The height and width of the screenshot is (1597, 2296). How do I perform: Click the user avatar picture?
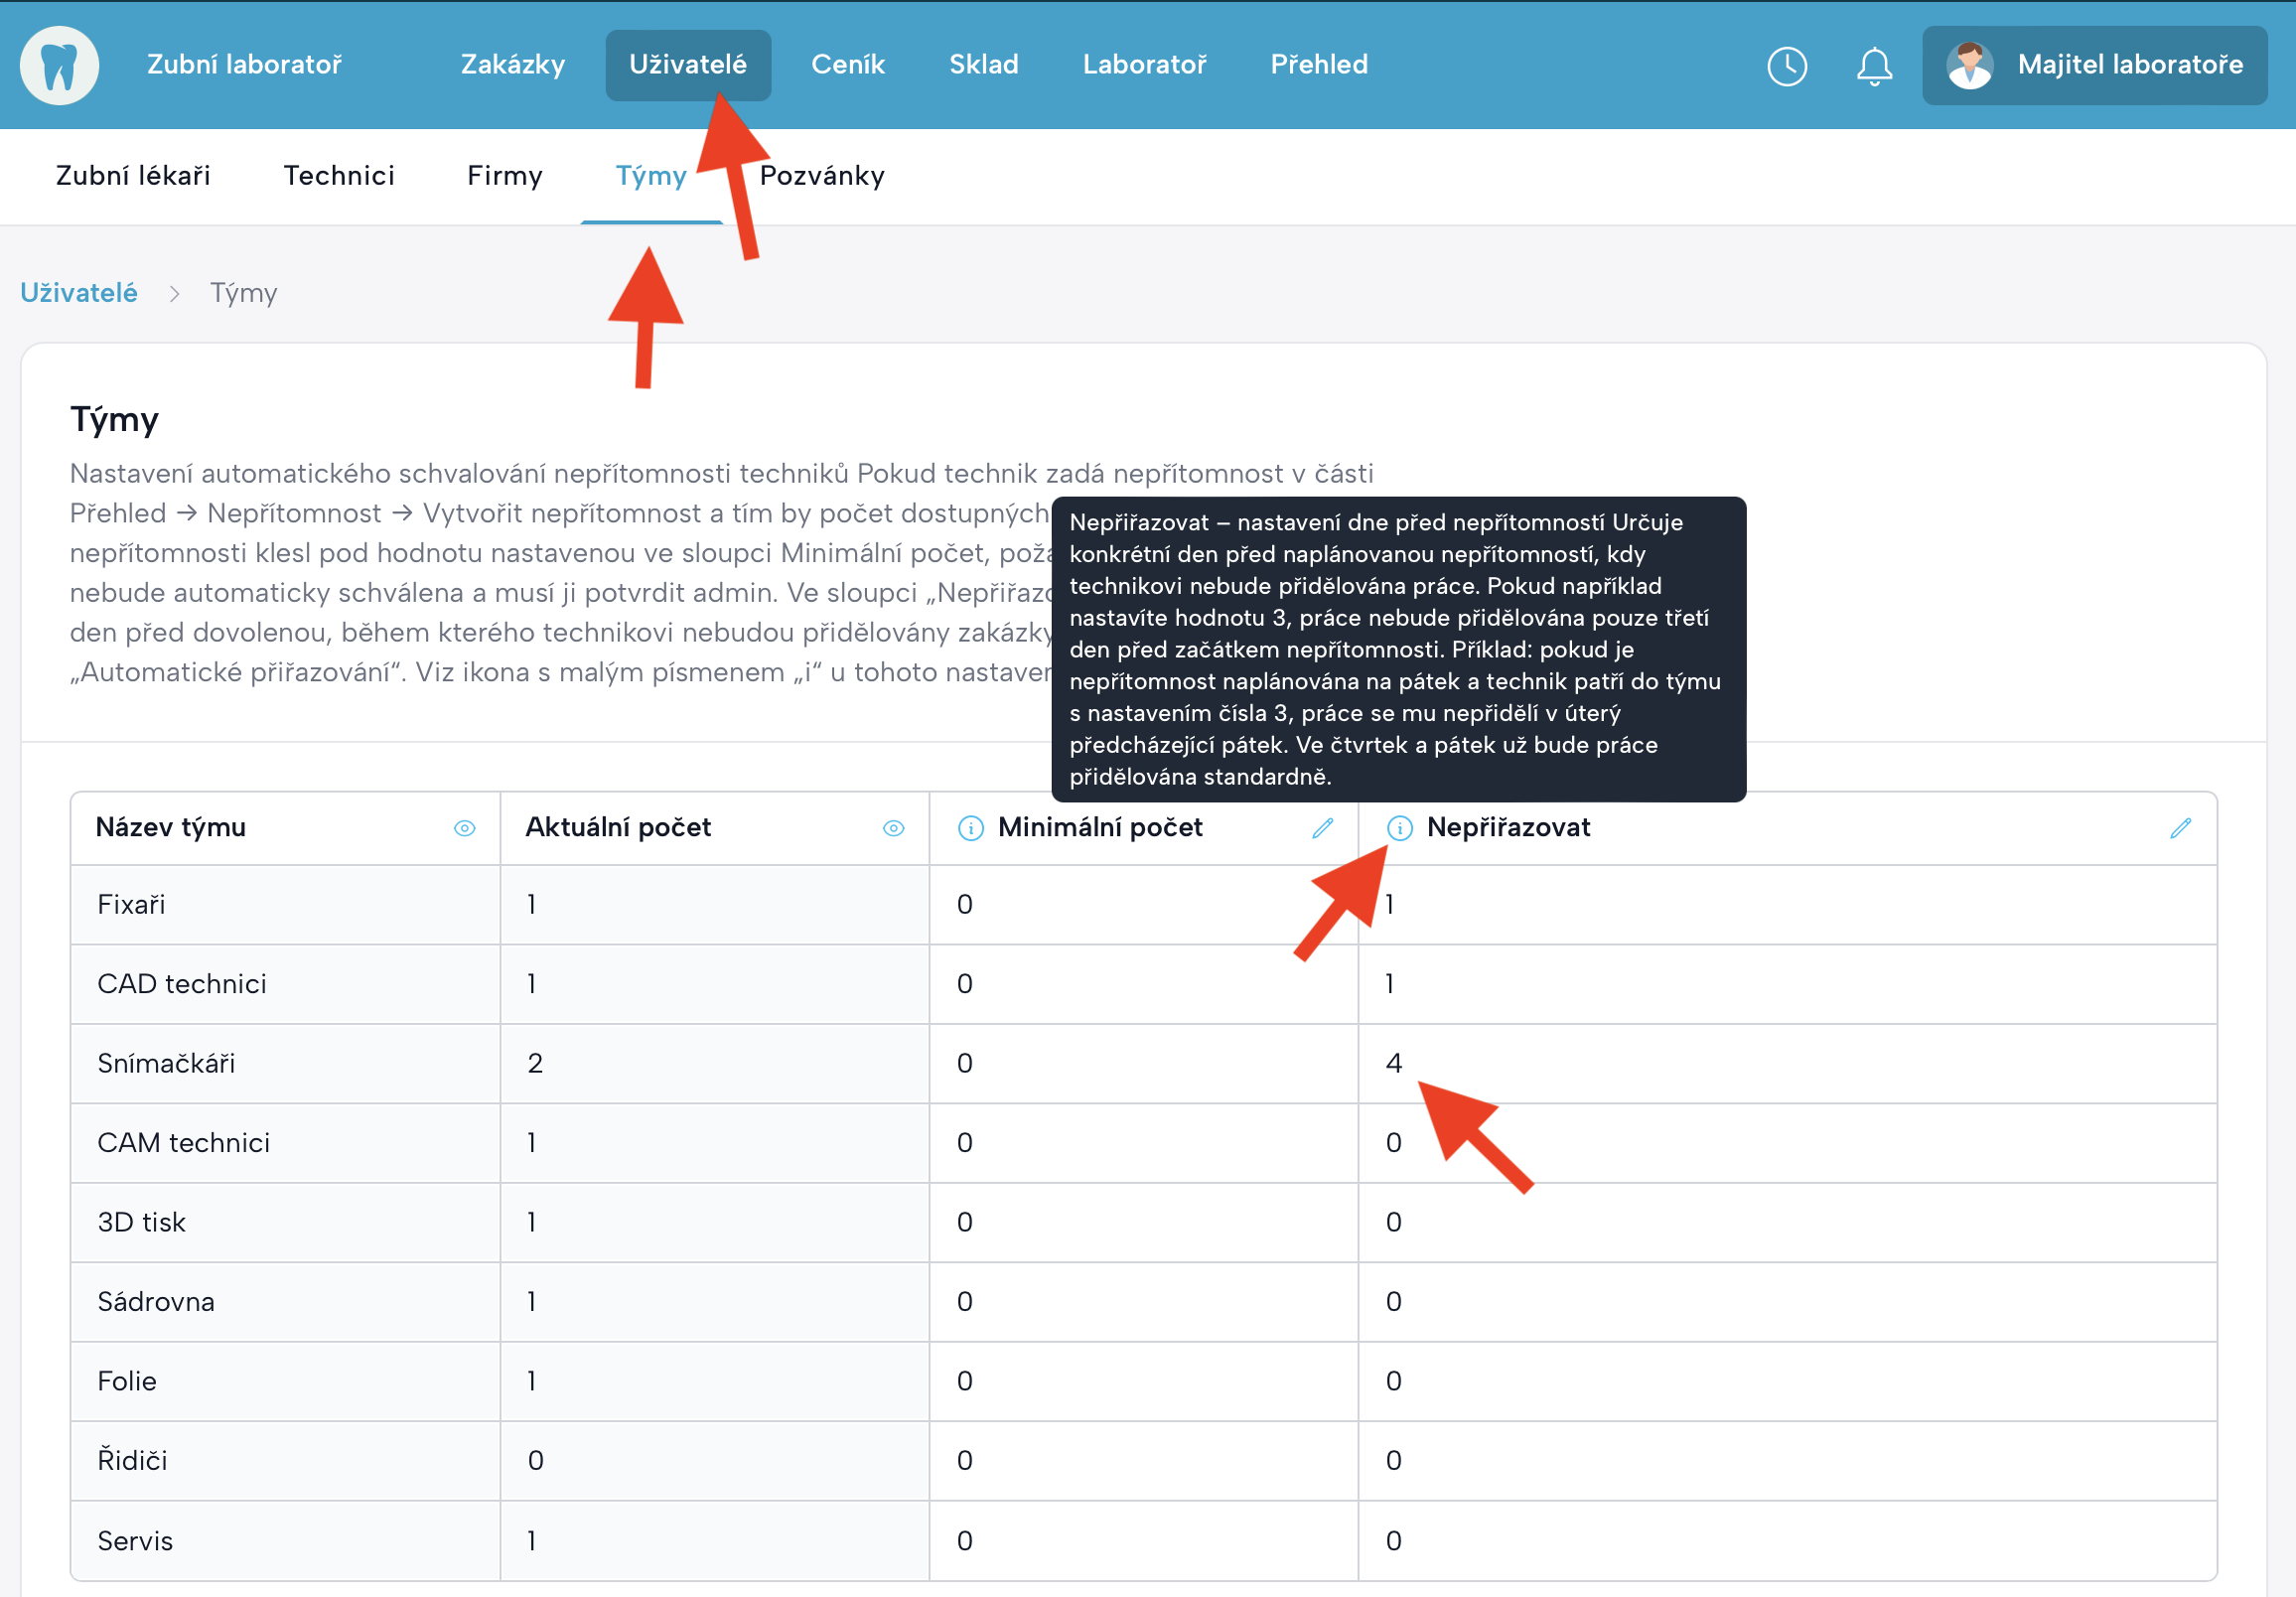1969,66
